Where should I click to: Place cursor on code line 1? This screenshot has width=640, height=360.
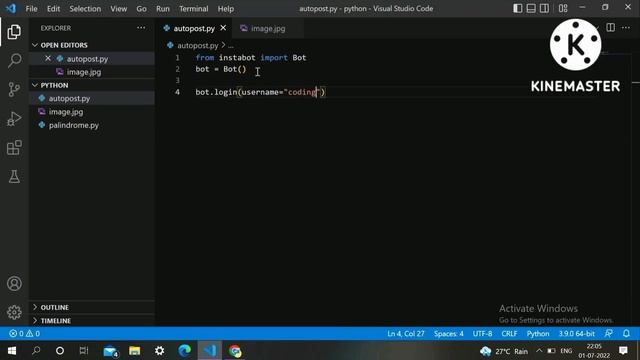pyautogui.click(x=251, y=58)
